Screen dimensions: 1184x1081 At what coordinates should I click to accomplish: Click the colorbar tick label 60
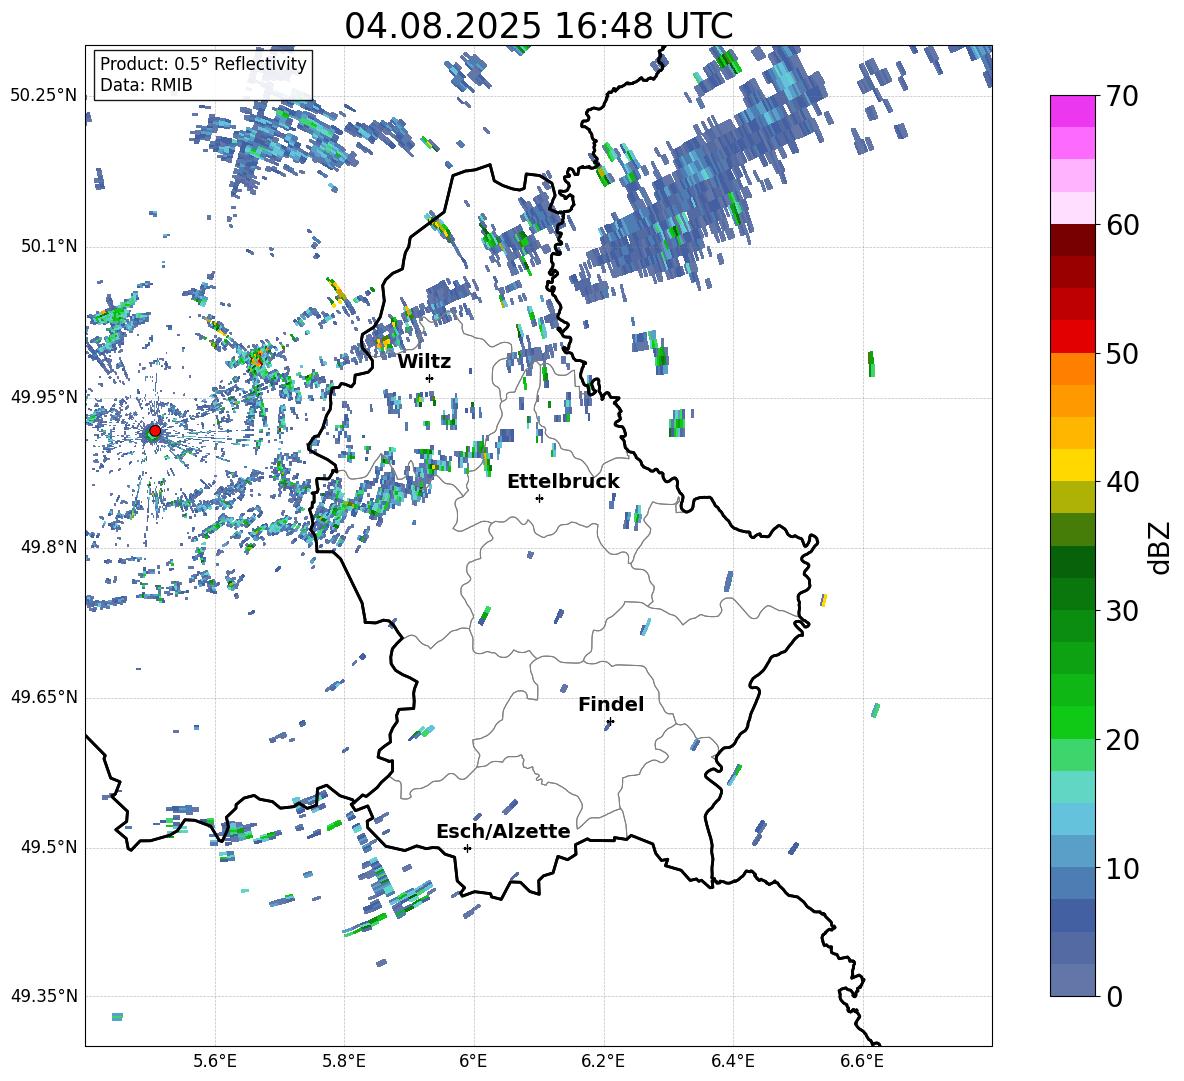(1123, 225)
